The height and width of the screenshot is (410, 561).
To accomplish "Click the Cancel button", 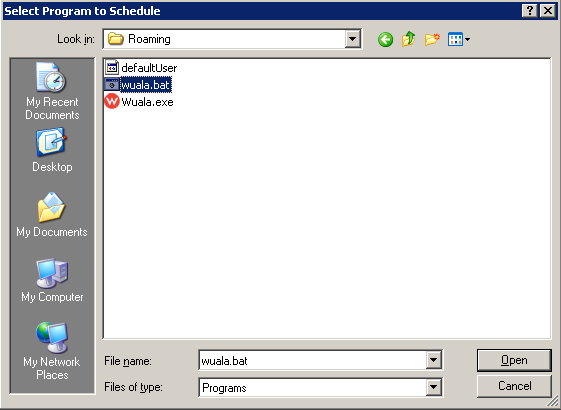I will coord(514,386).
